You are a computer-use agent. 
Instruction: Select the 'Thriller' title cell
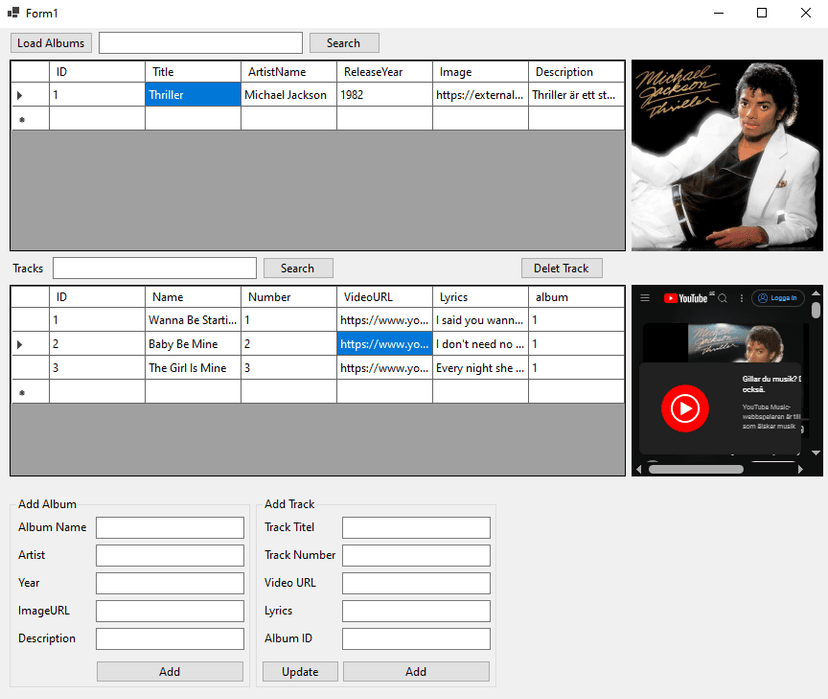(193, 95)
